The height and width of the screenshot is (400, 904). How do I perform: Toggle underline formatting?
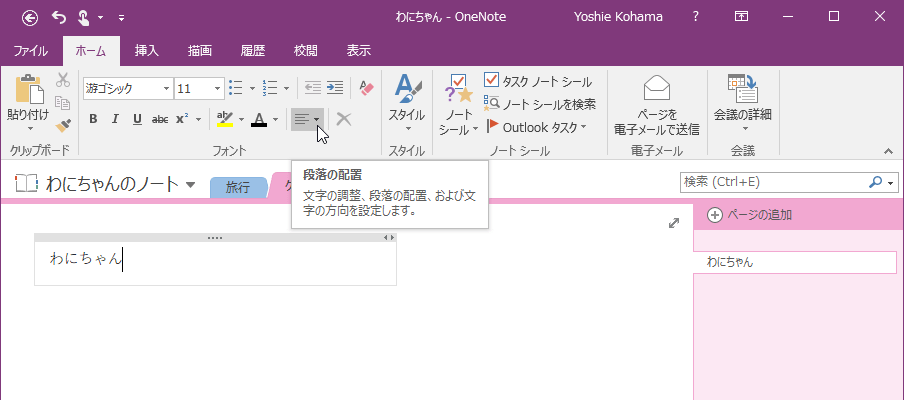click(x=137, y=119)
